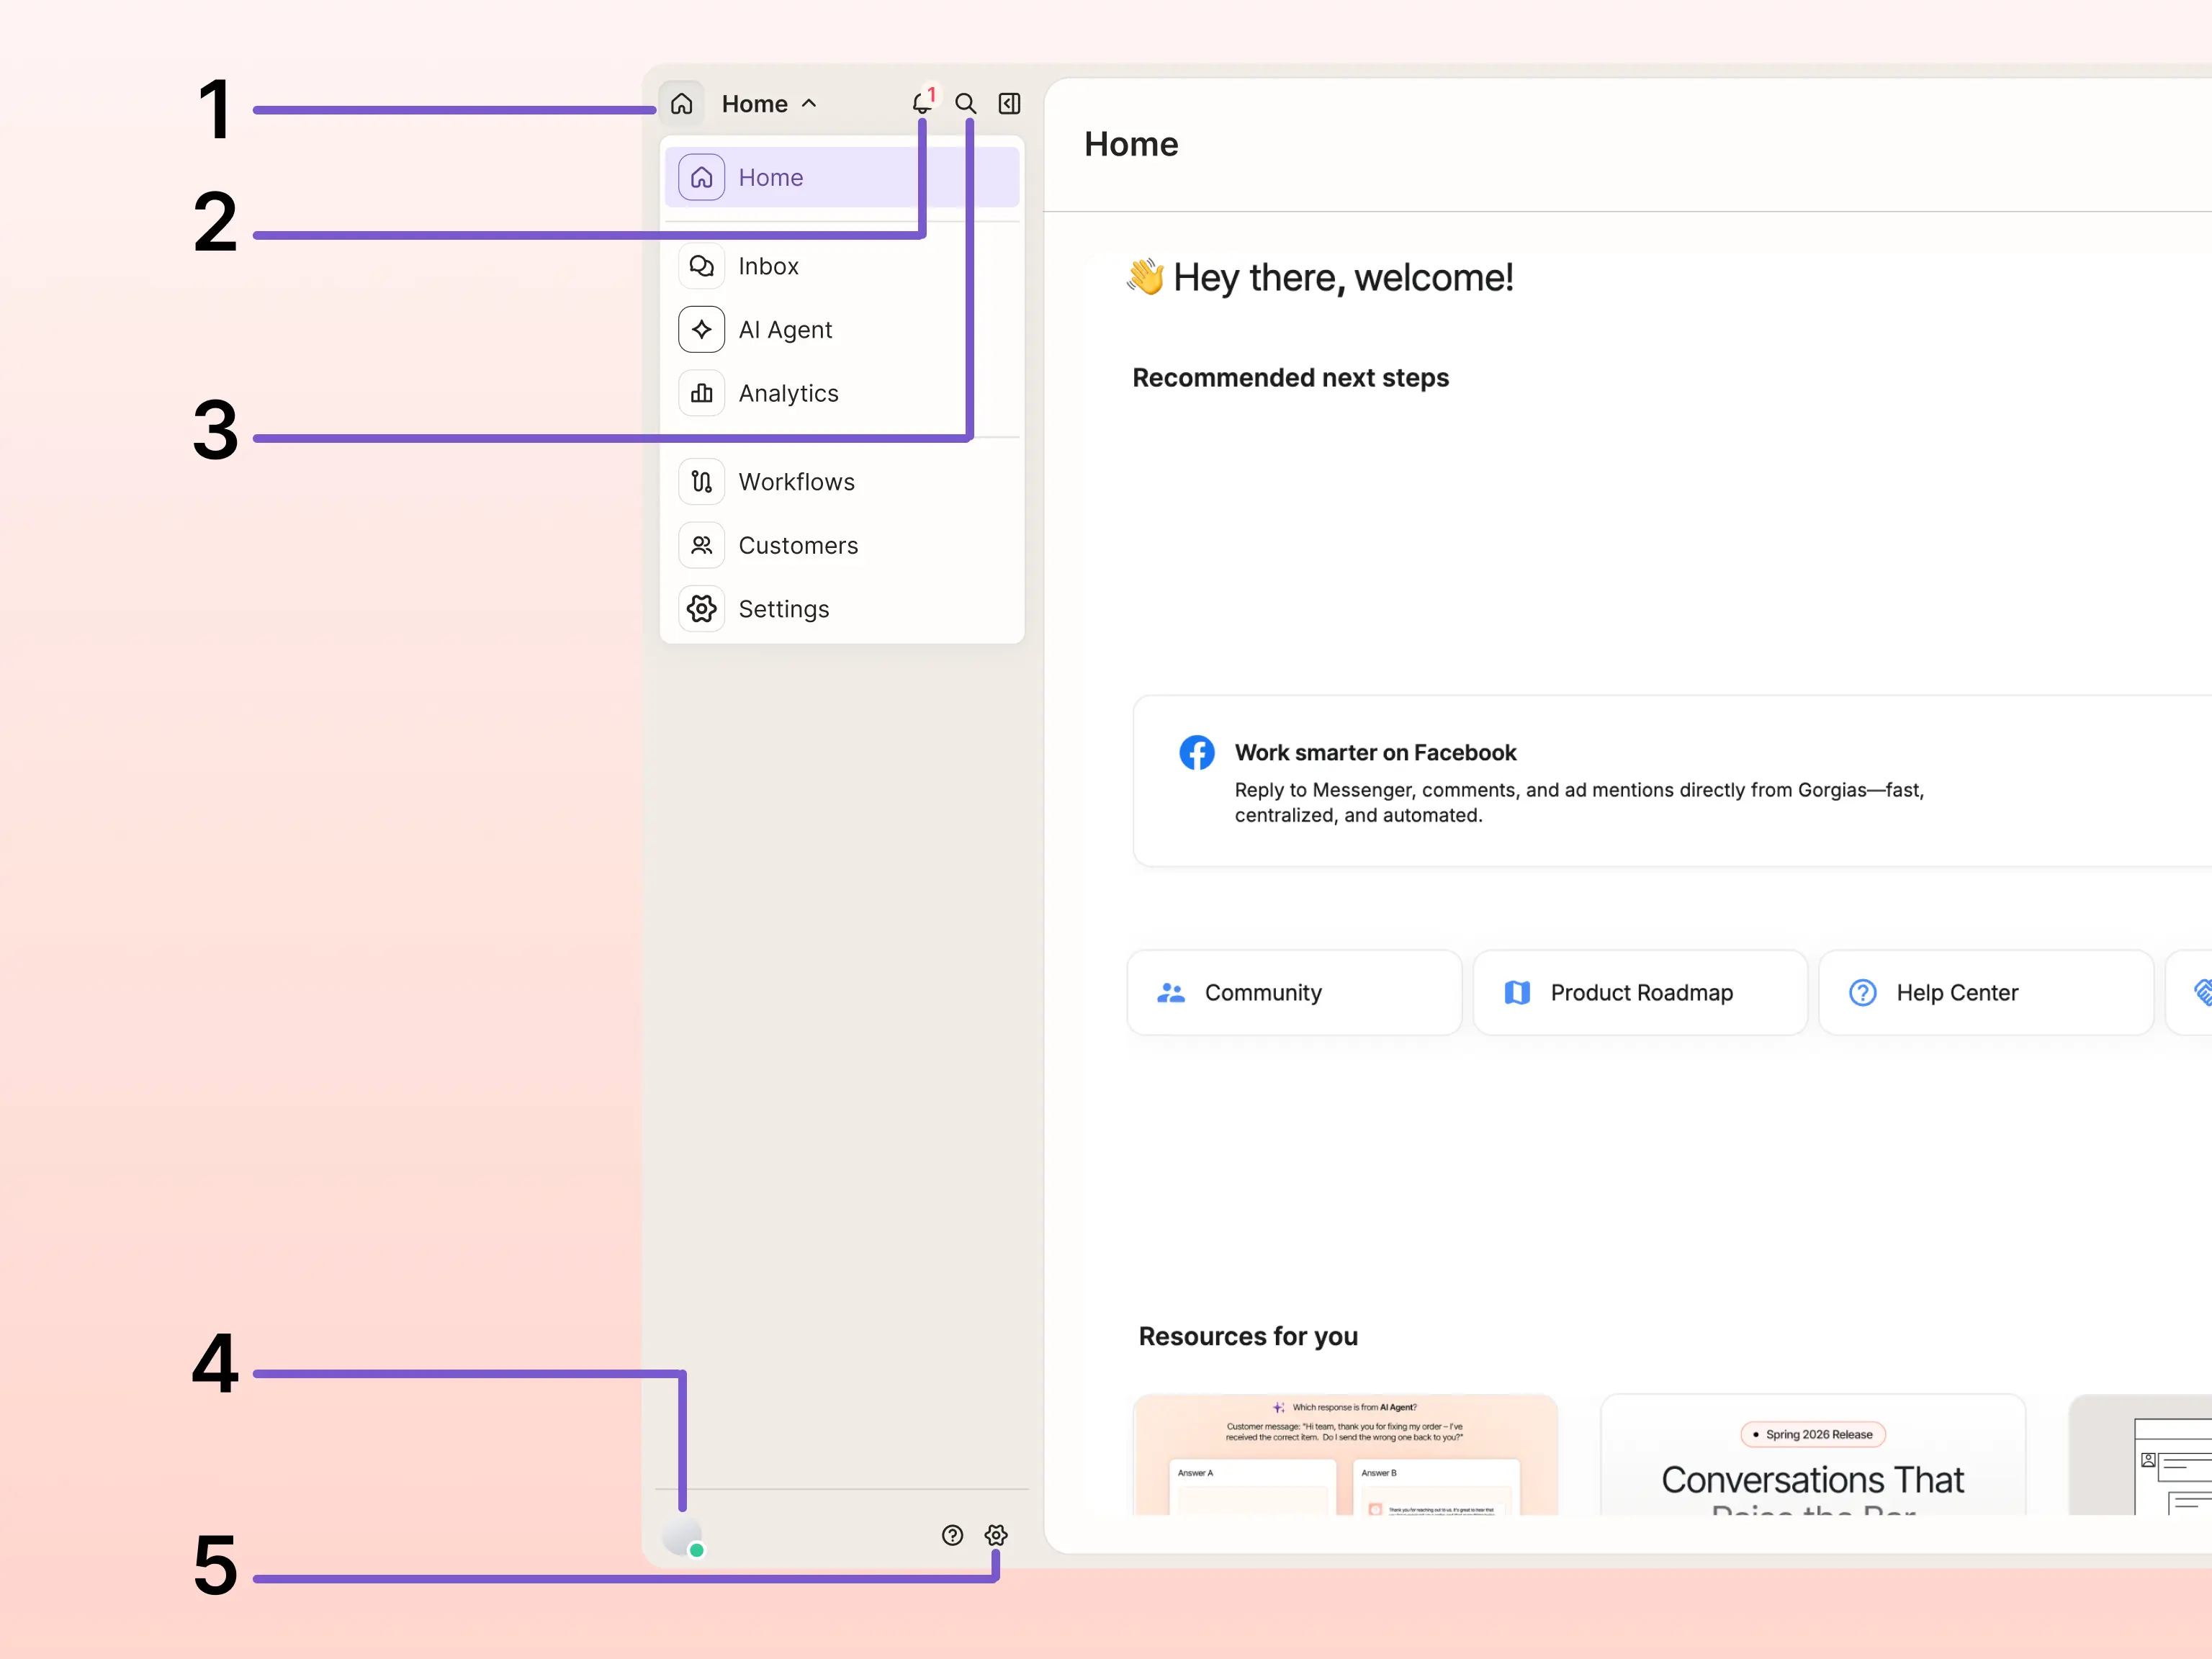Open the AI Agent response quiz thumbnail
Image resolution: width=2212 pixels, height=1659 pixels.
coord(1346,1455)
